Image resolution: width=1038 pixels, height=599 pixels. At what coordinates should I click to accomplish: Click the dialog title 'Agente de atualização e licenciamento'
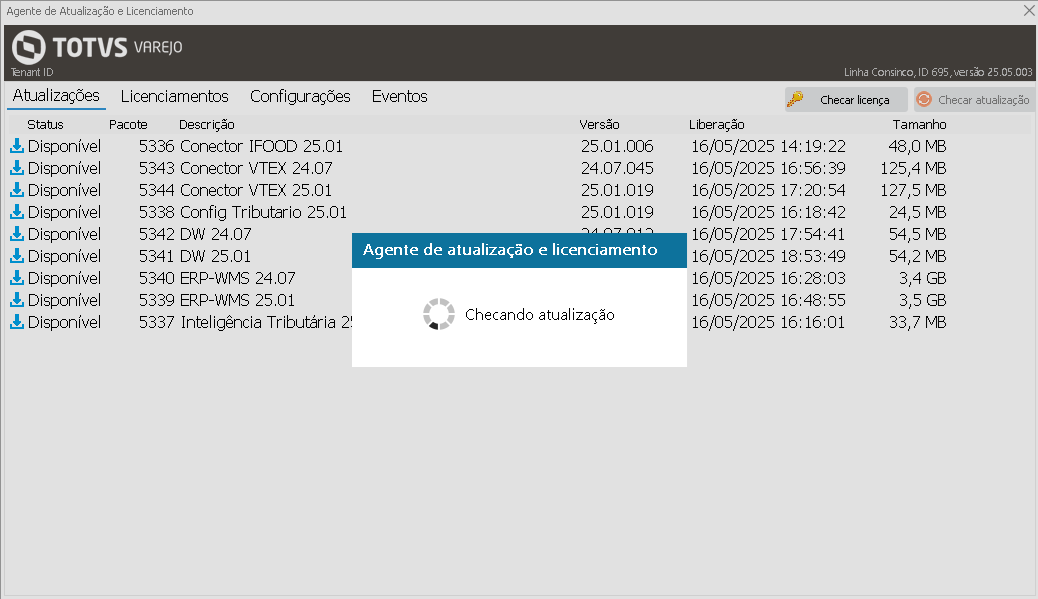pyautogui.click(x=510, y=250)
